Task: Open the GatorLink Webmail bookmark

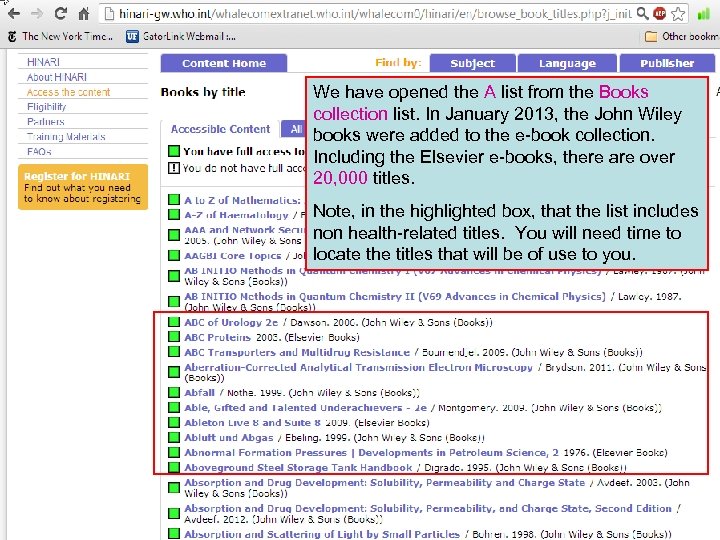Action: 181,36
